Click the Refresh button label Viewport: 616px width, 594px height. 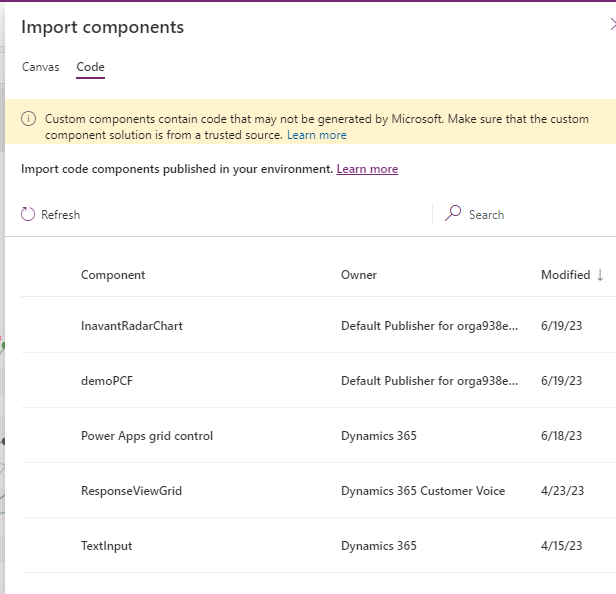60,215
